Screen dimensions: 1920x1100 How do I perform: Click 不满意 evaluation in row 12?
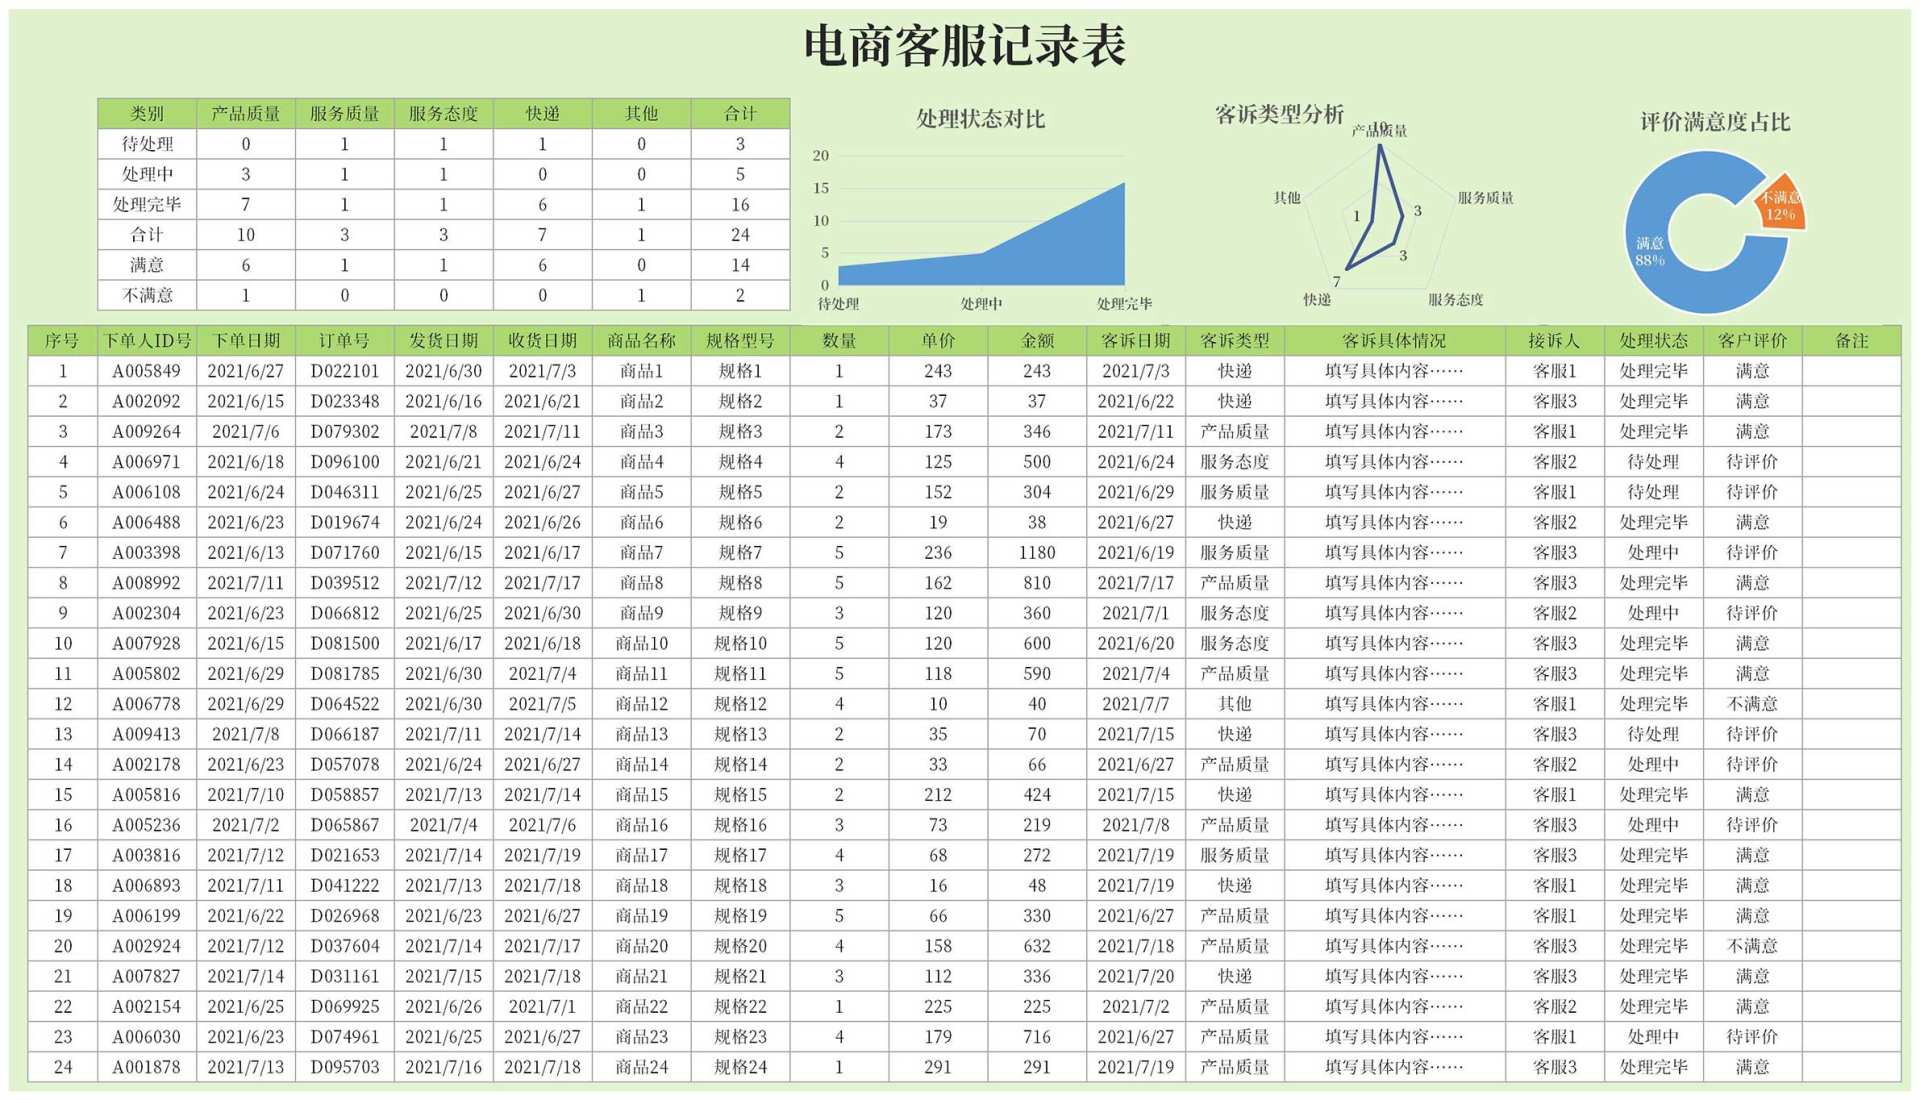pyautogui.click(x=1752, y=704)
